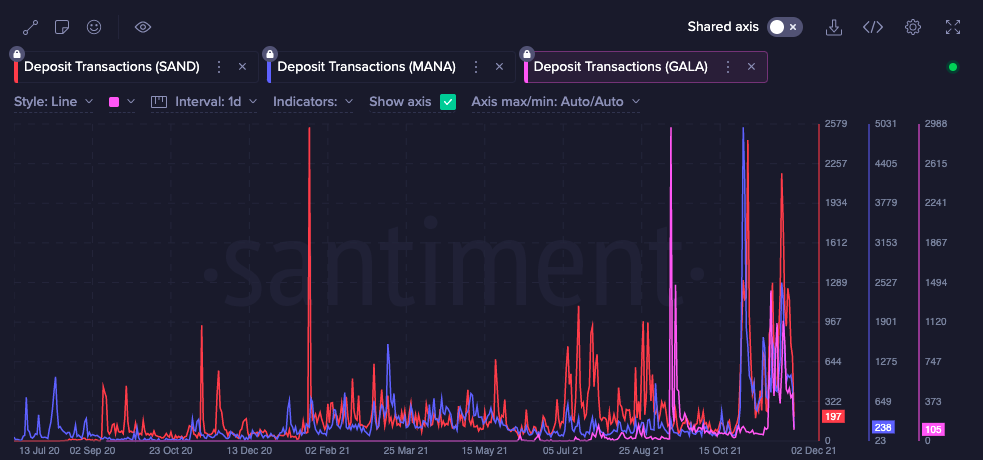Viewport: 983px width, 460px height.
Task: Click the 5031 MANA axis maximum
Action: tap(885, 124)
